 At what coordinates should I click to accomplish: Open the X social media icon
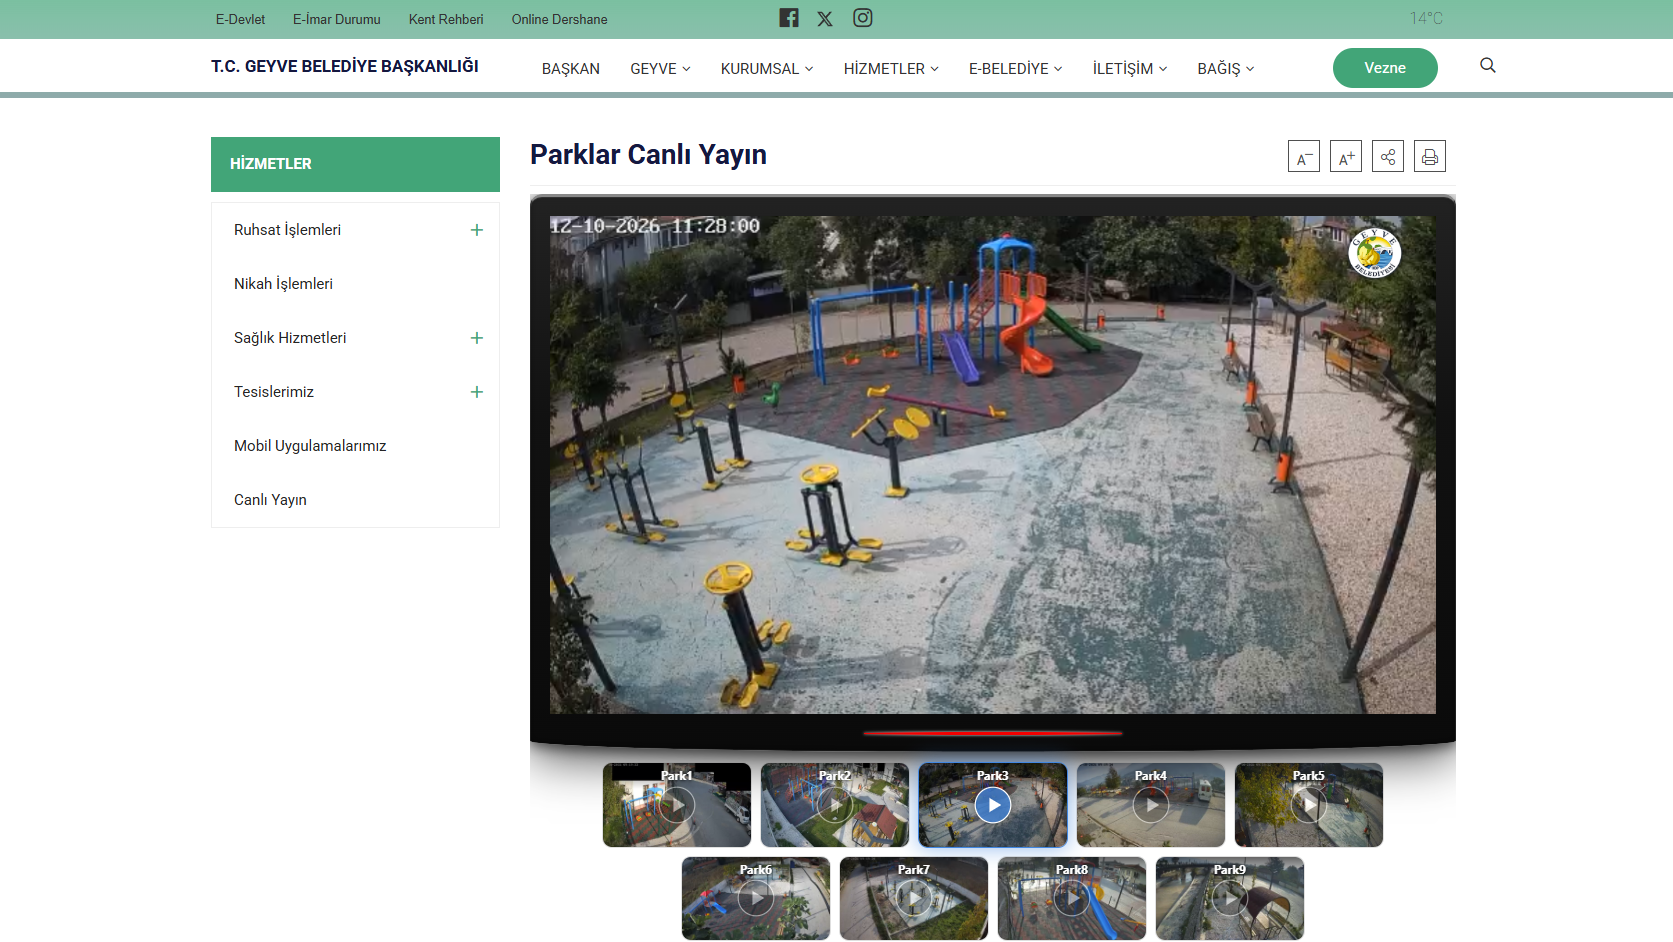point(825,19)
